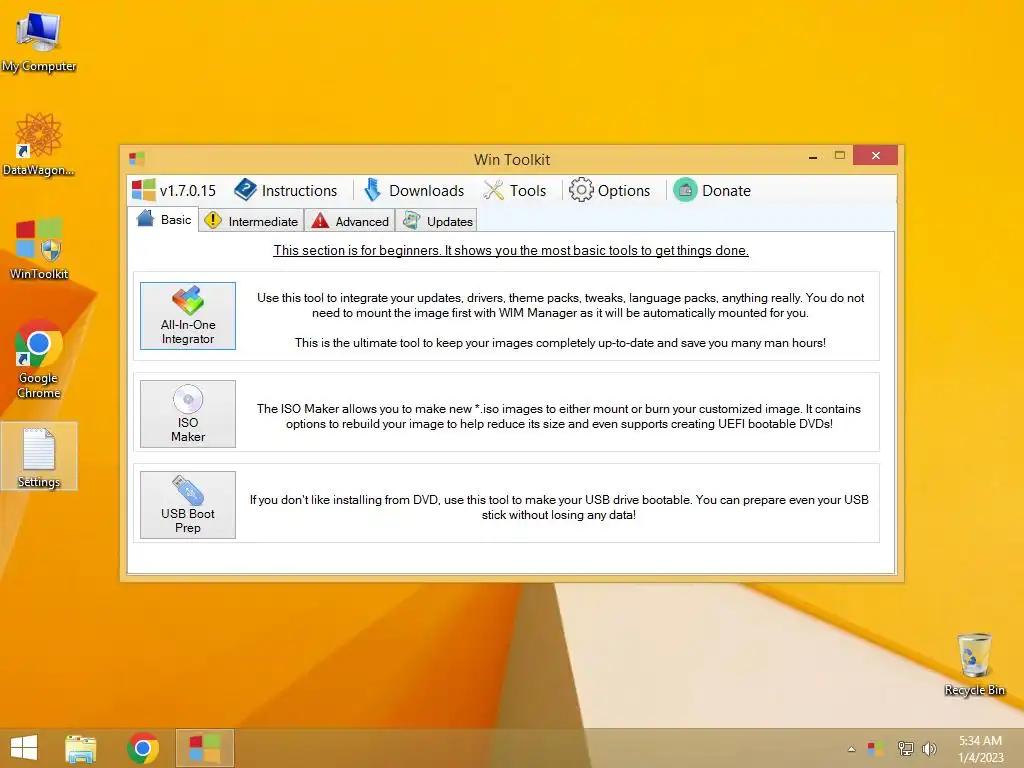Open the Options menu

(x=610, y=191)
